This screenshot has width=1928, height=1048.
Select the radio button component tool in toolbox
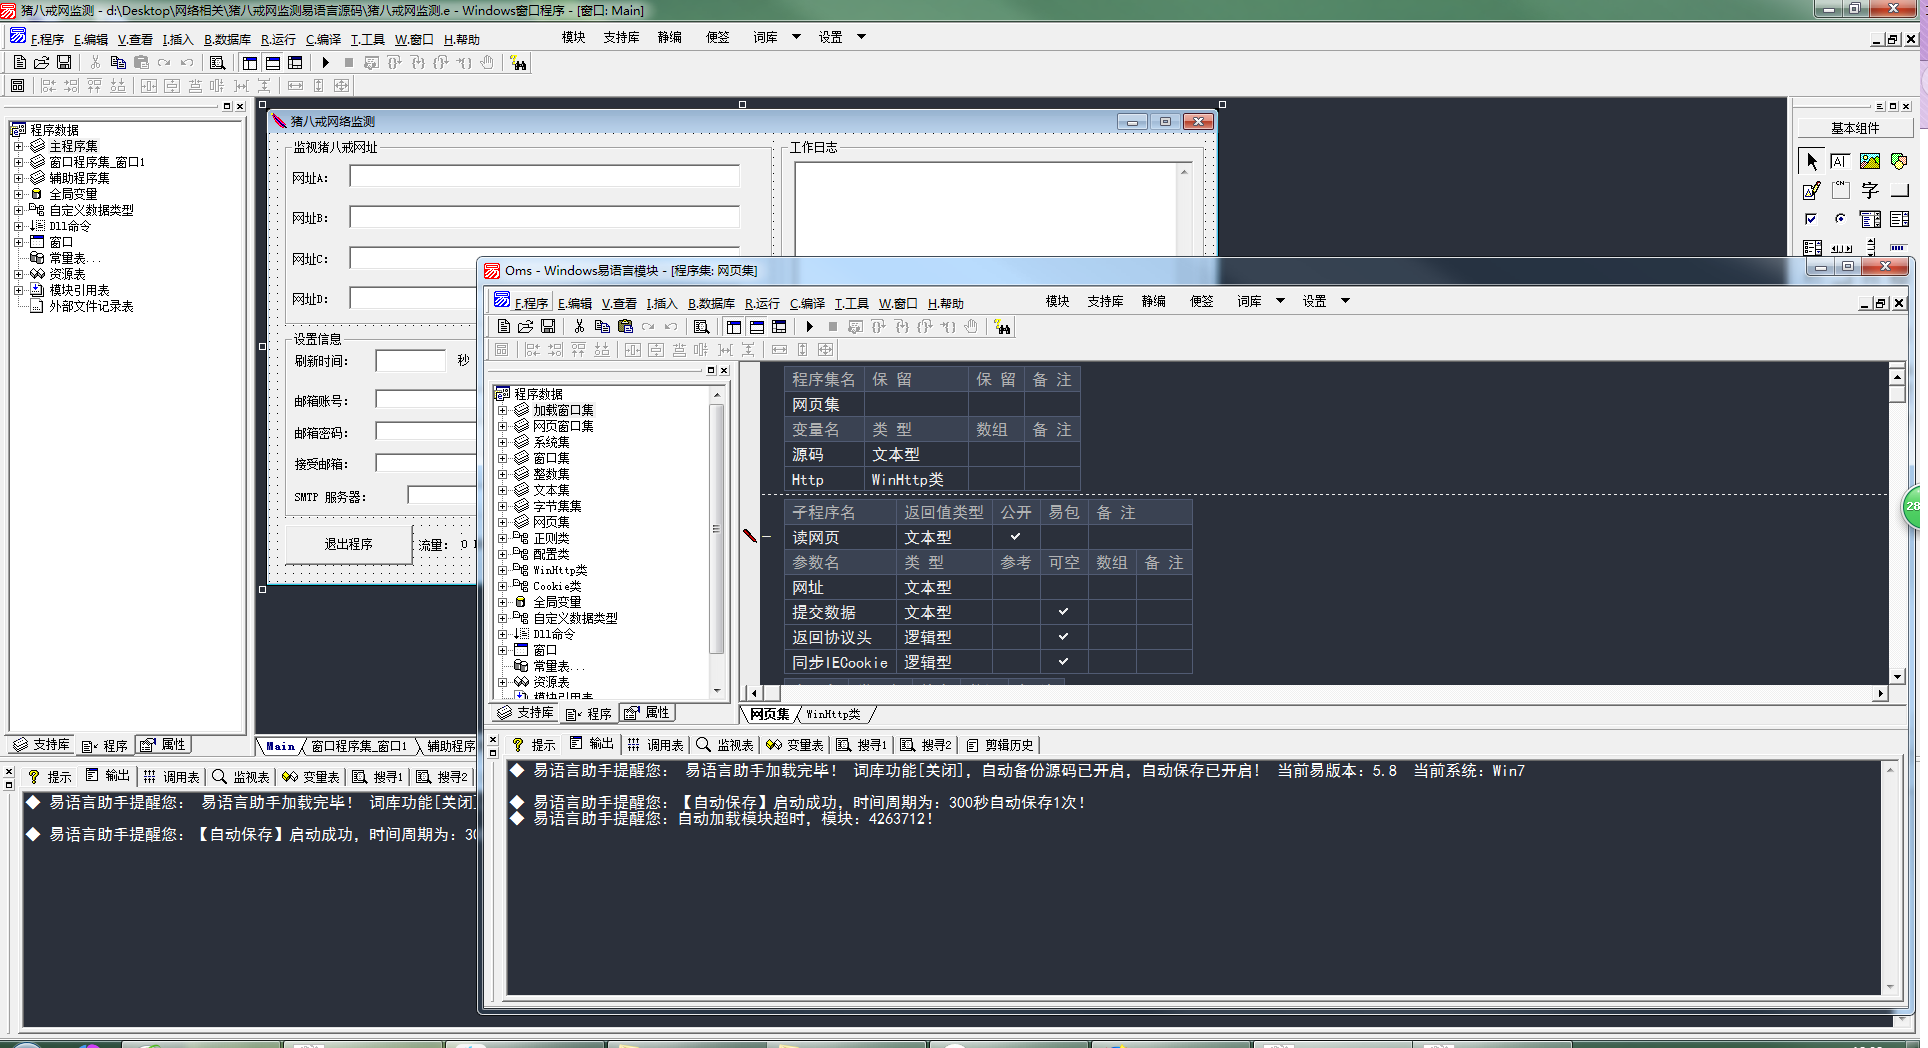pyautogui.click(x=1840, y=219)
